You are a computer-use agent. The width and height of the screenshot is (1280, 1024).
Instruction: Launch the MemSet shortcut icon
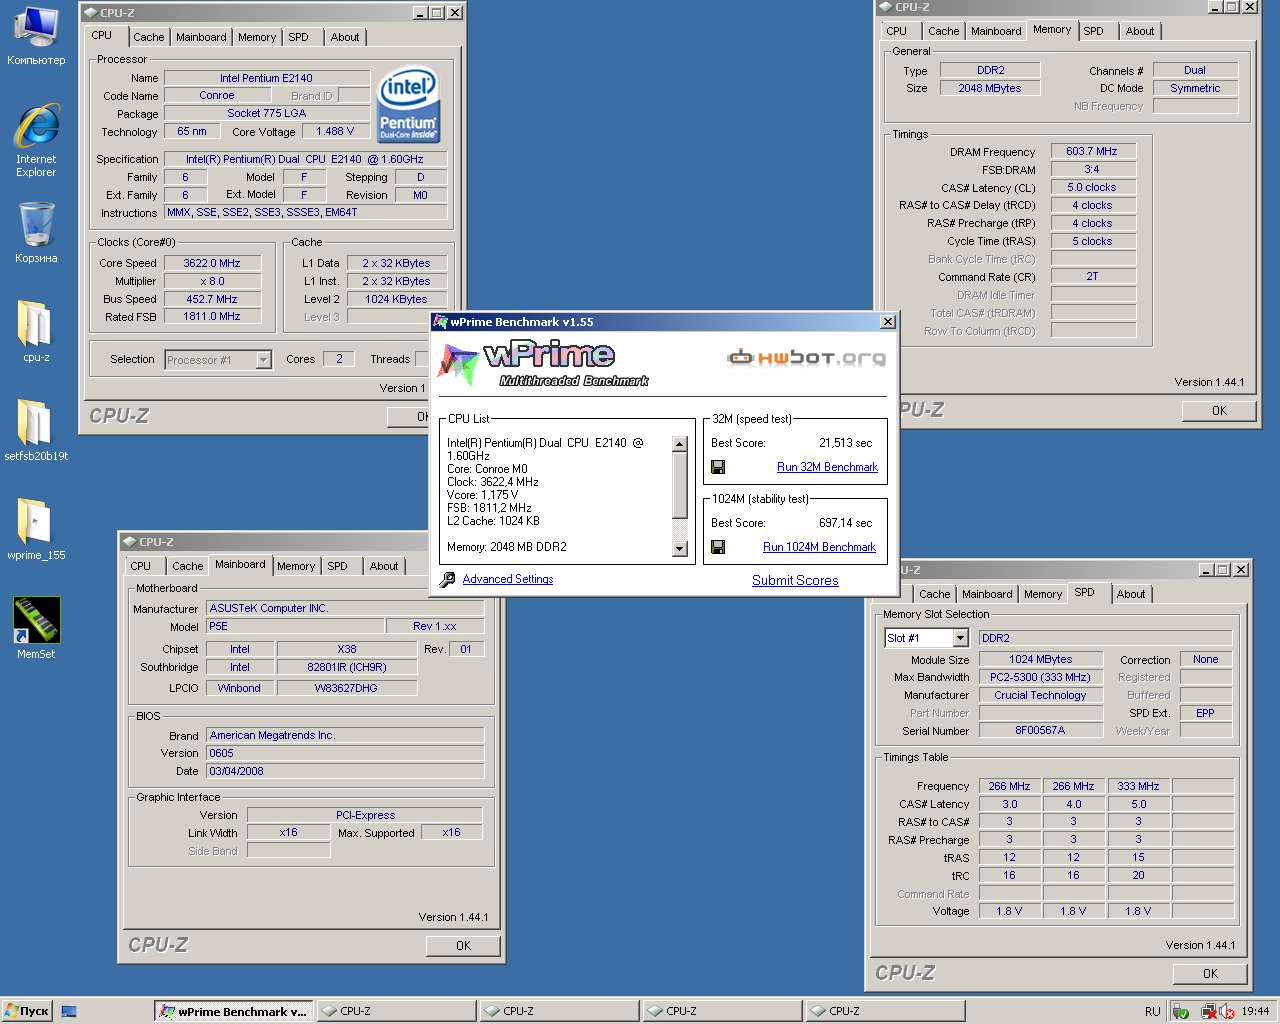pyautogui.click(x=36, y=628)
